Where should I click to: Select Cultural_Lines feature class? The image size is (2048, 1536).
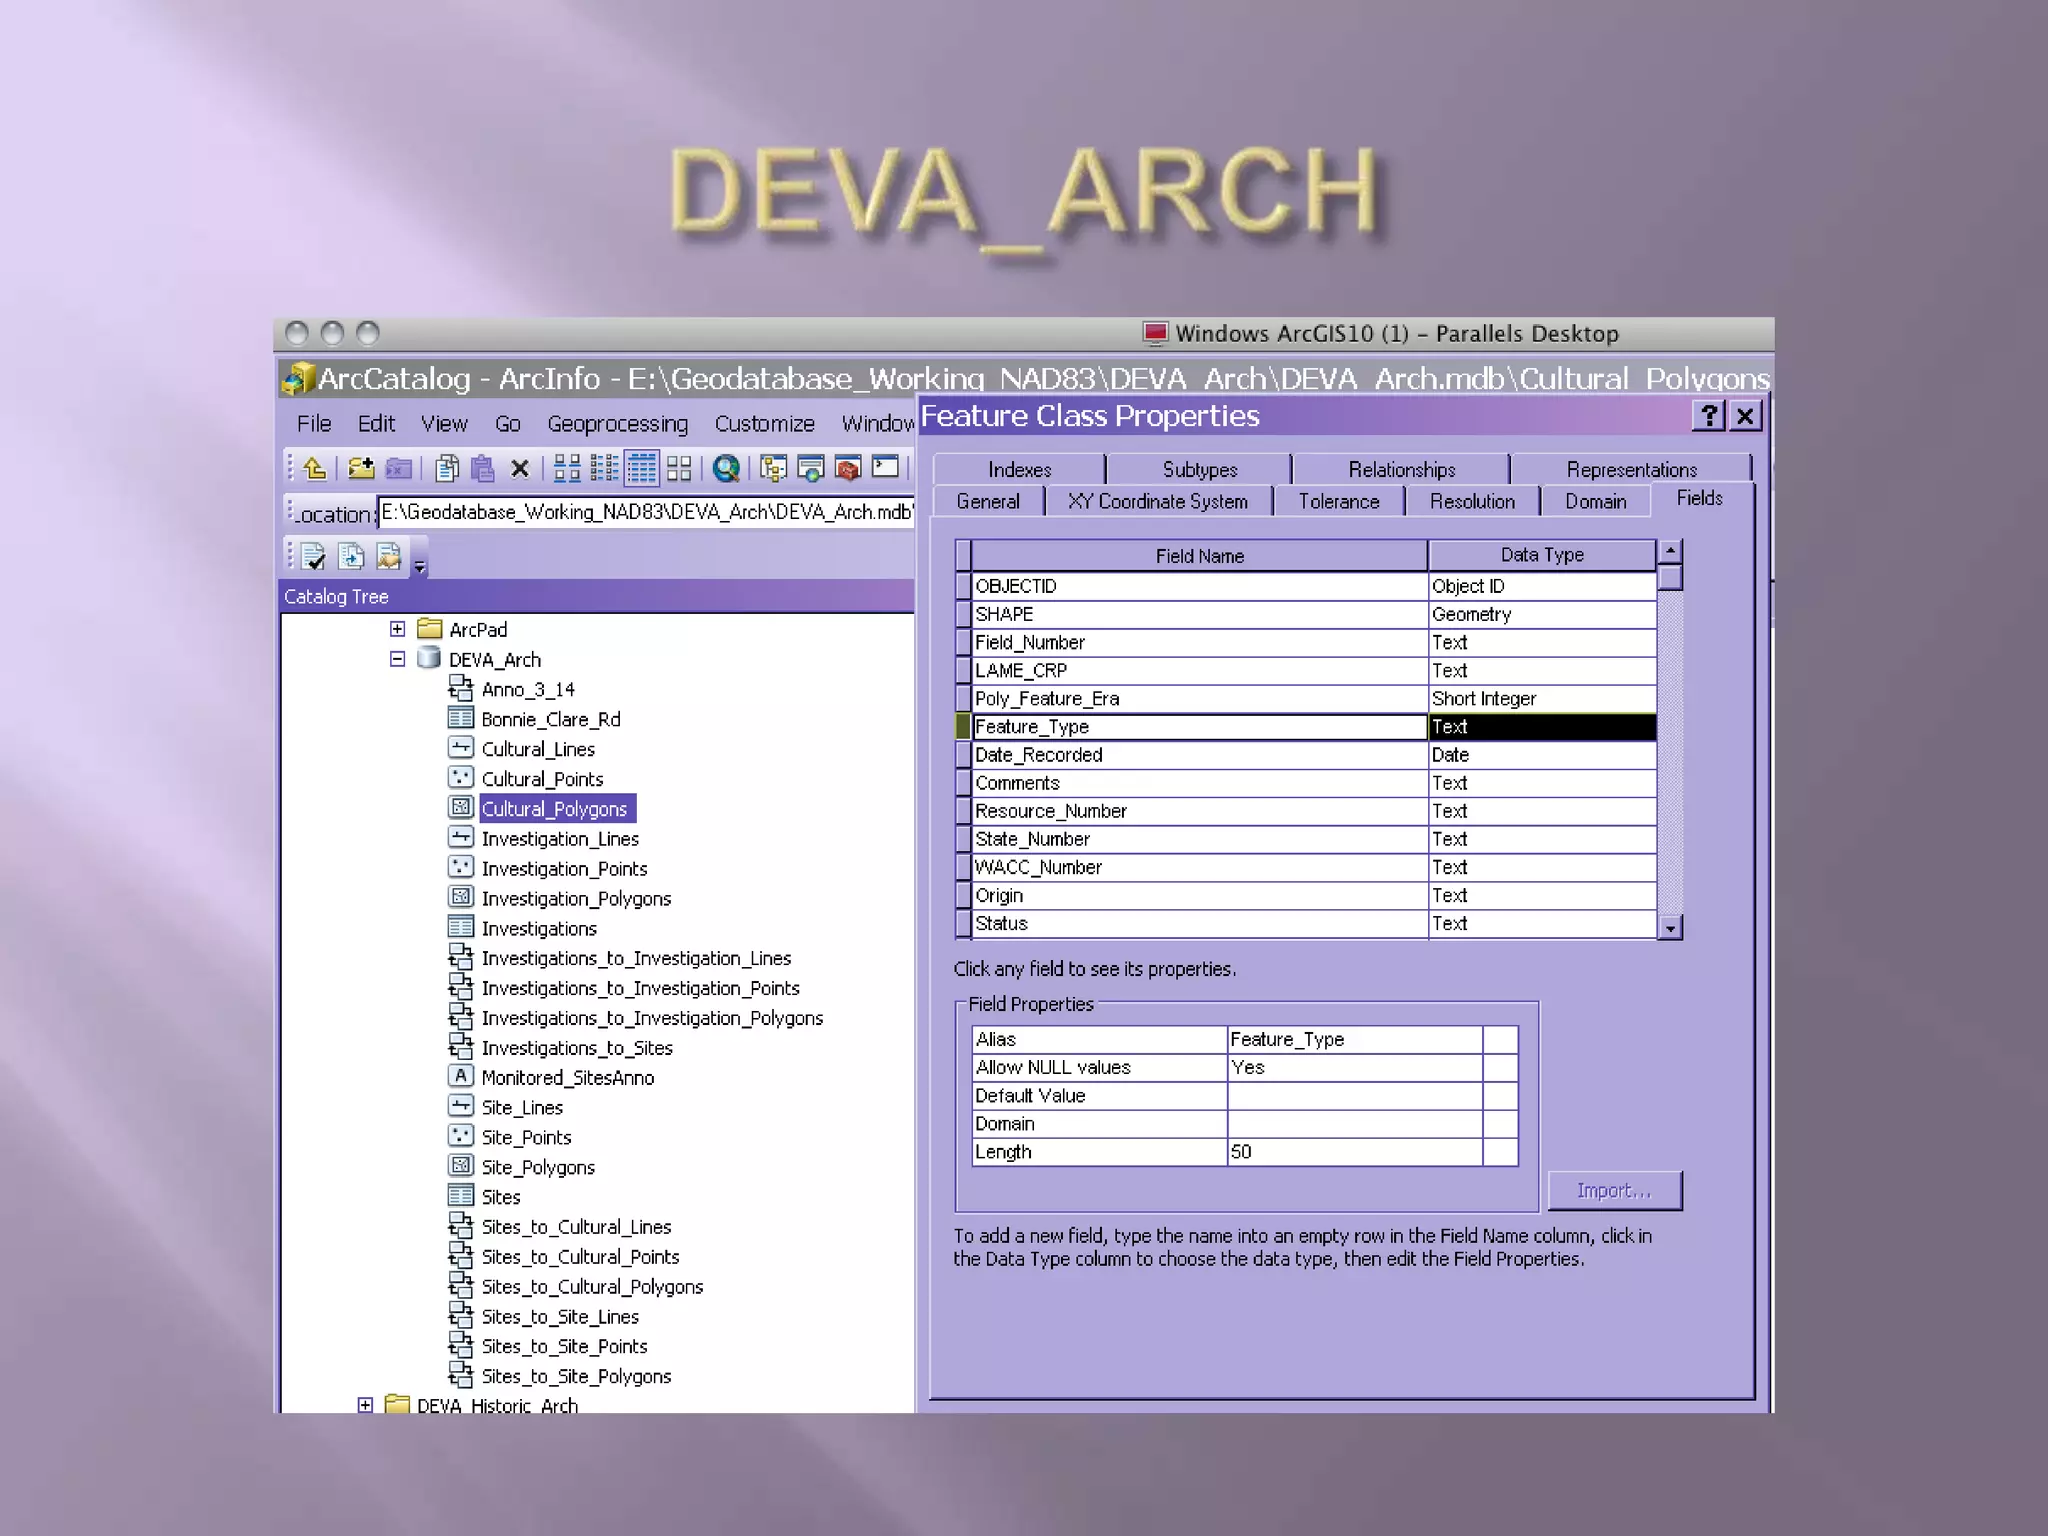(x=538, y=749)
